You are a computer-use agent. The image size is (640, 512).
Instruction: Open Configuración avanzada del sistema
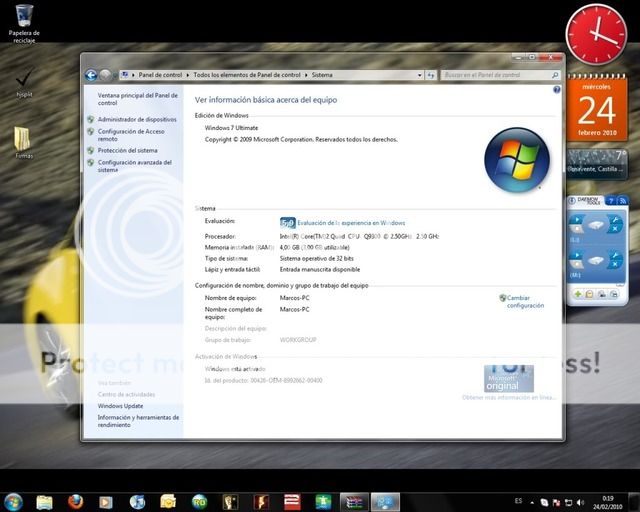coord(135,166)
